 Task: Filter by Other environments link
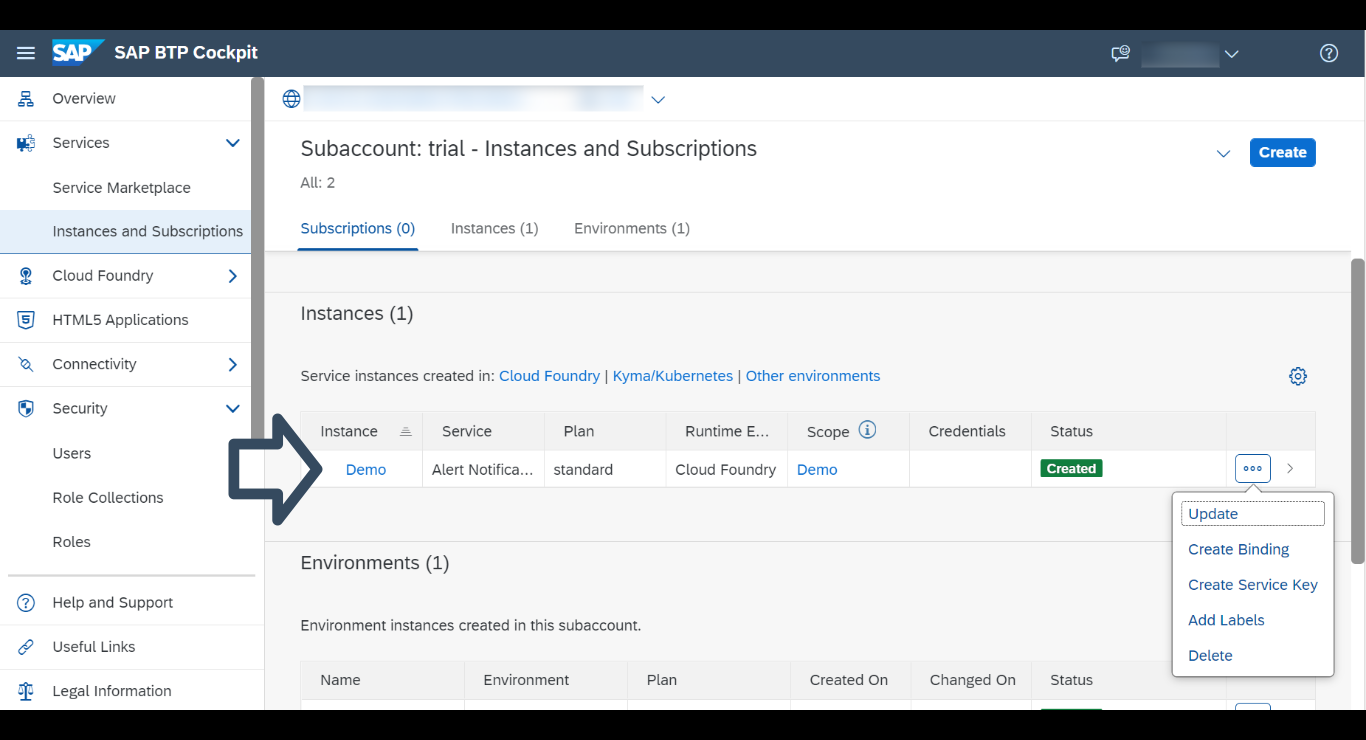813,376
